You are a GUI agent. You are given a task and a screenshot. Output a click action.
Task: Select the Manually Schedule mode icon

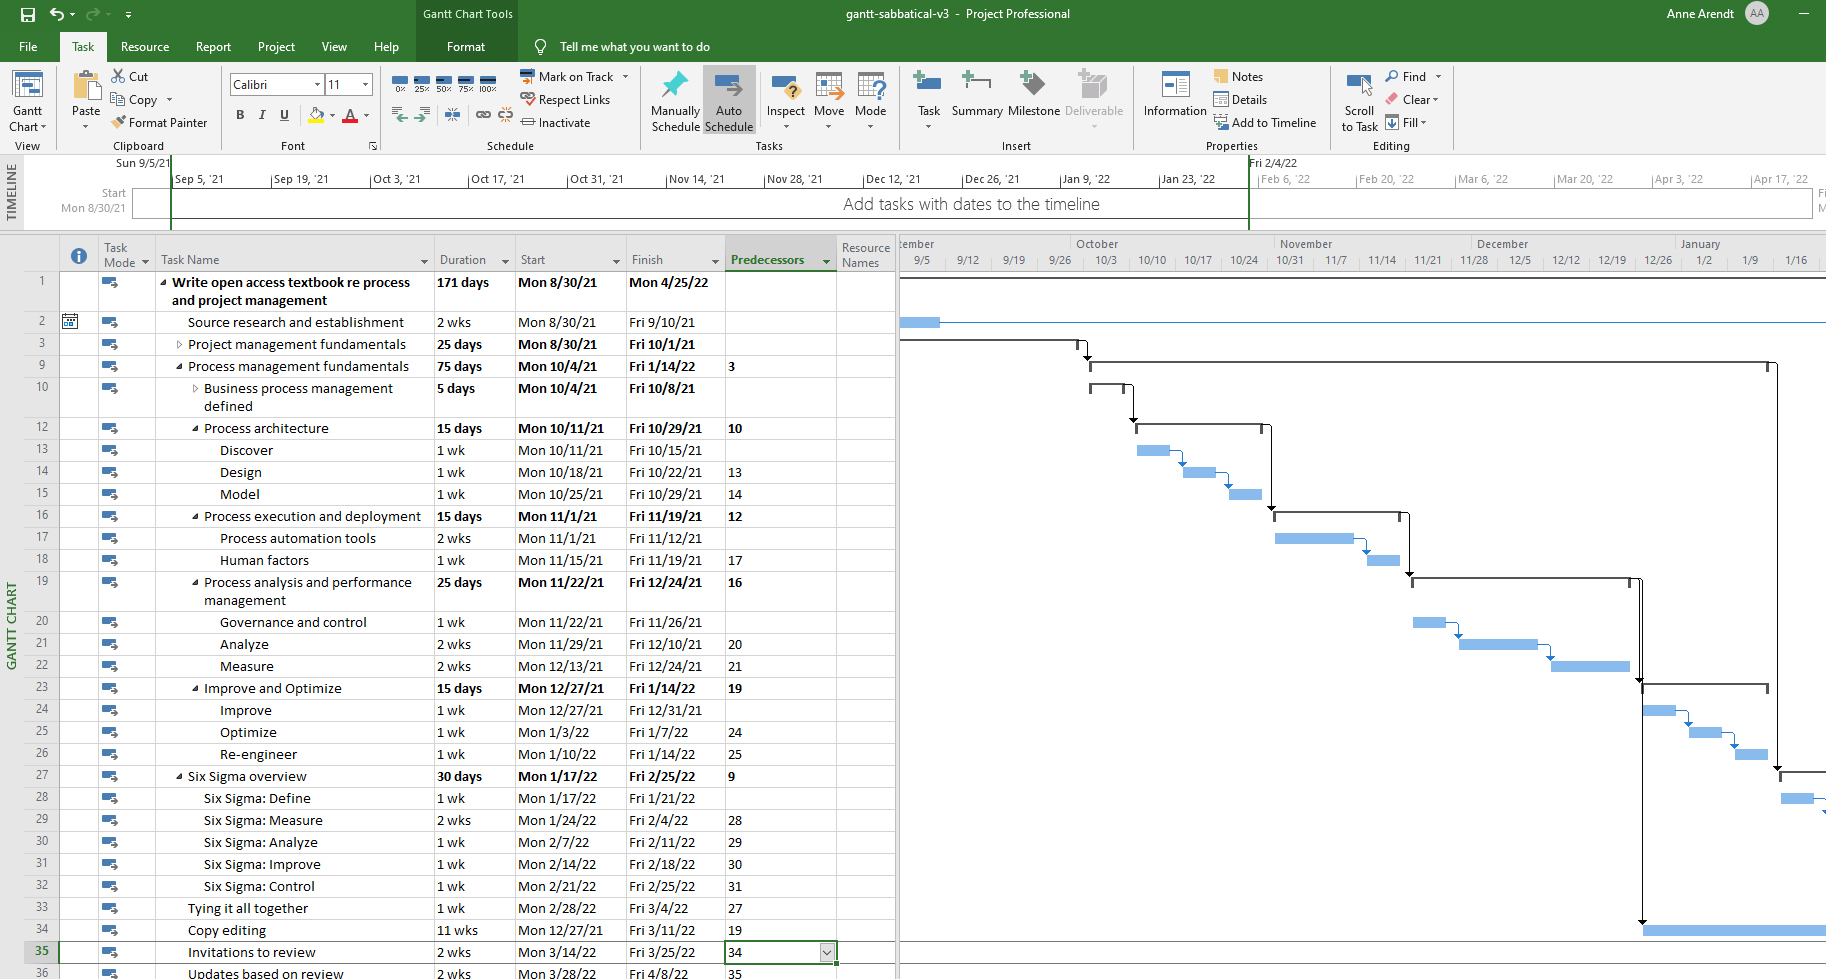click(x=675, y=97)
